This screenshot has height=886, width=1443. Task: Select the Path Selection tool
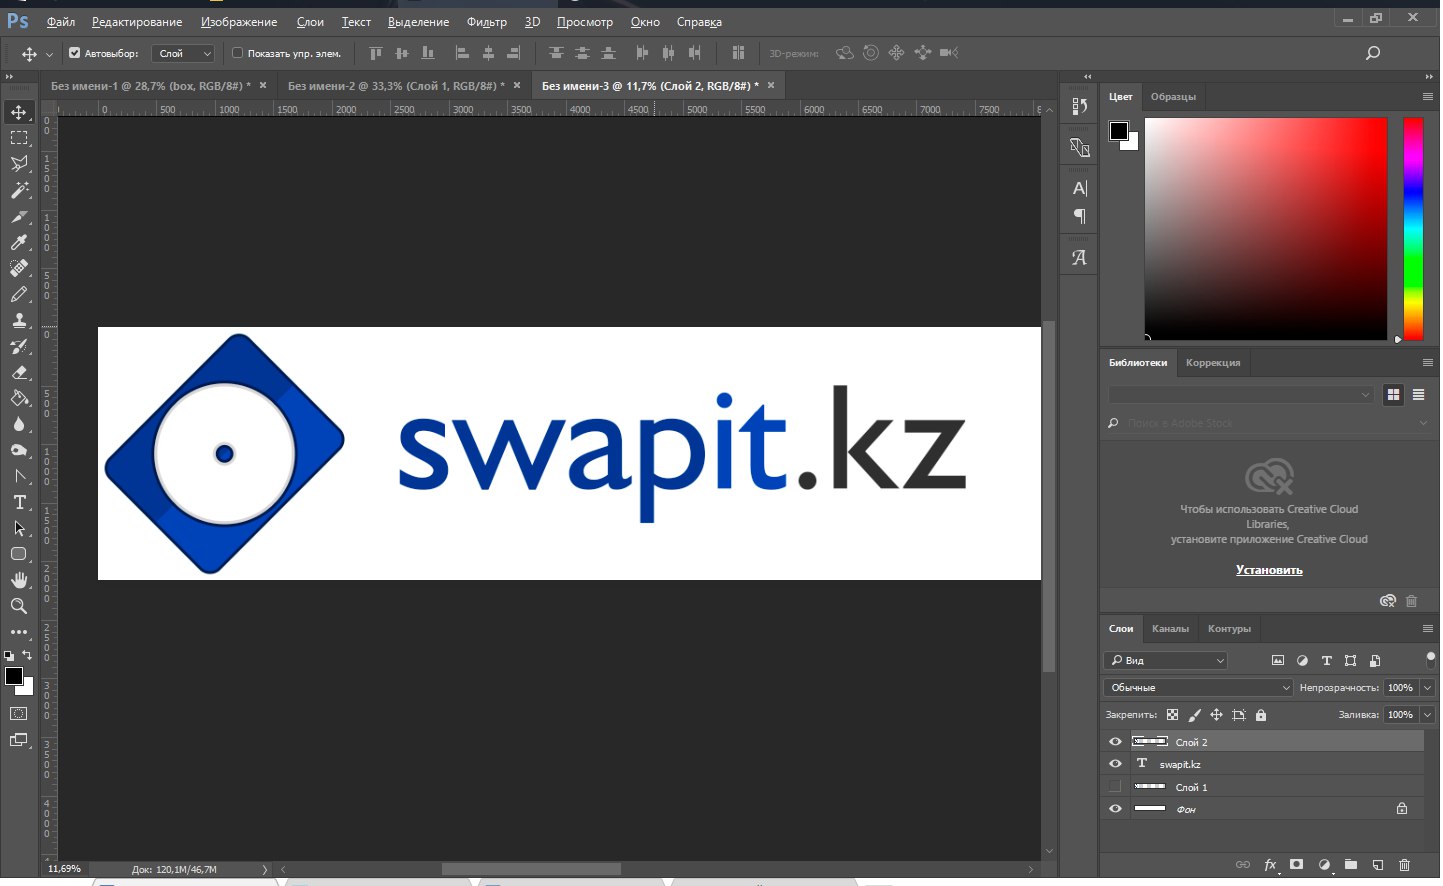[x=19, y=528]
